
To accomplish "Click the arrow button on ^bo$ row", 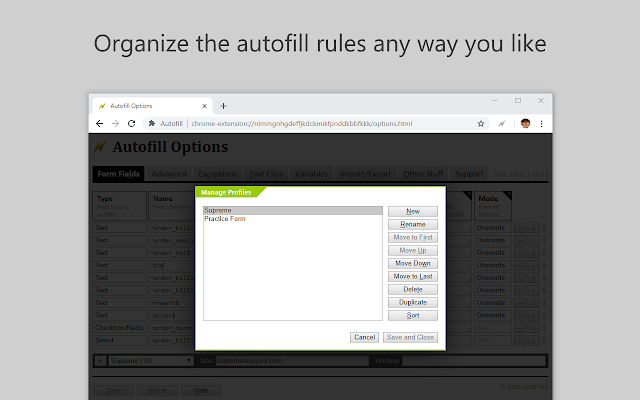I will click(533, 265).
